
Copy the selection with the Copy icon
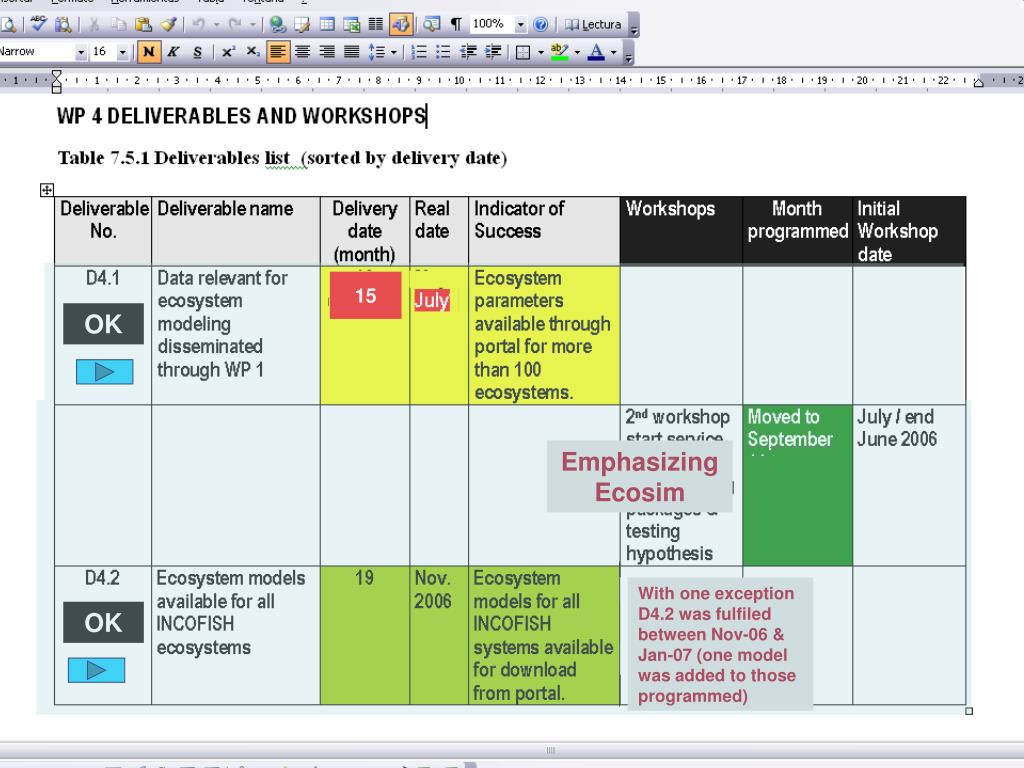pos(118,25)
